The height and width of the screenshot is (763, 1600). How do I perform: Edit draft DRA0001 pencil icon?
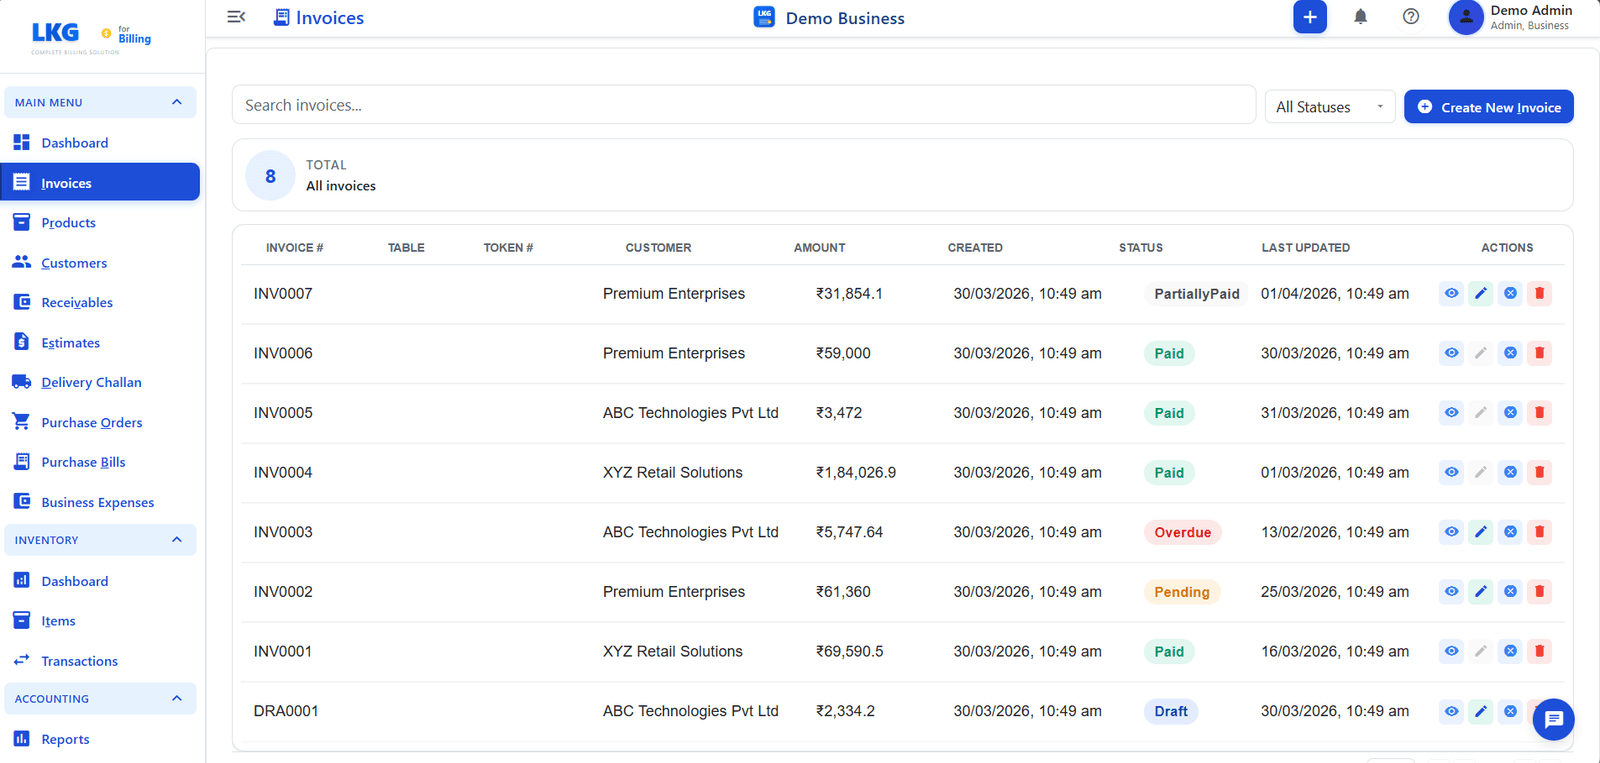[1481, 711]
